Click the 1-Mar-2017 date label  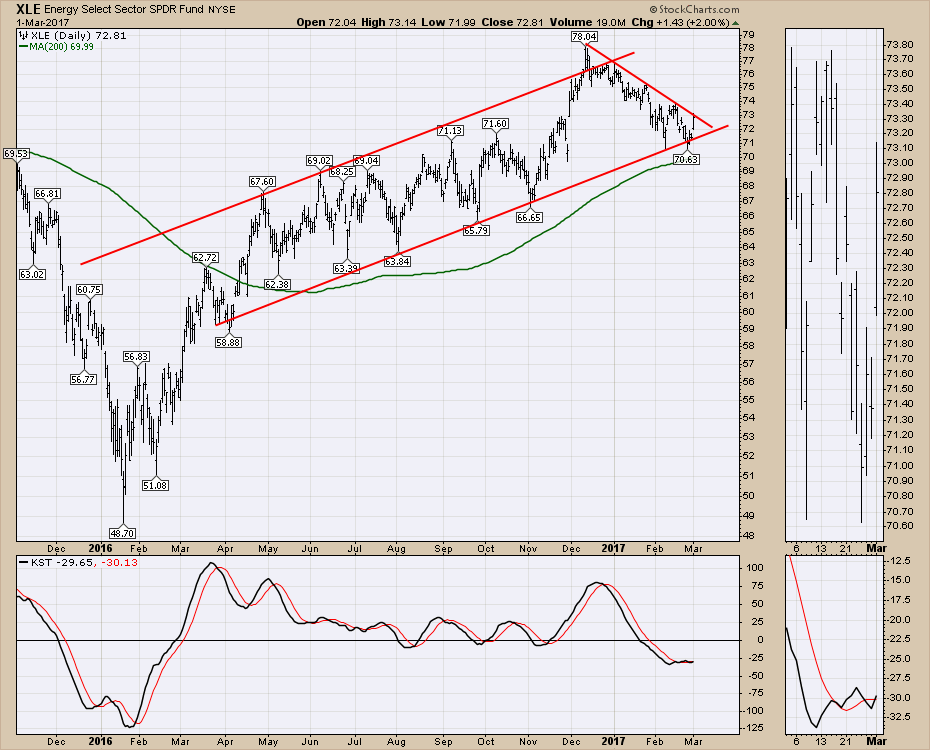pos(43,23)
